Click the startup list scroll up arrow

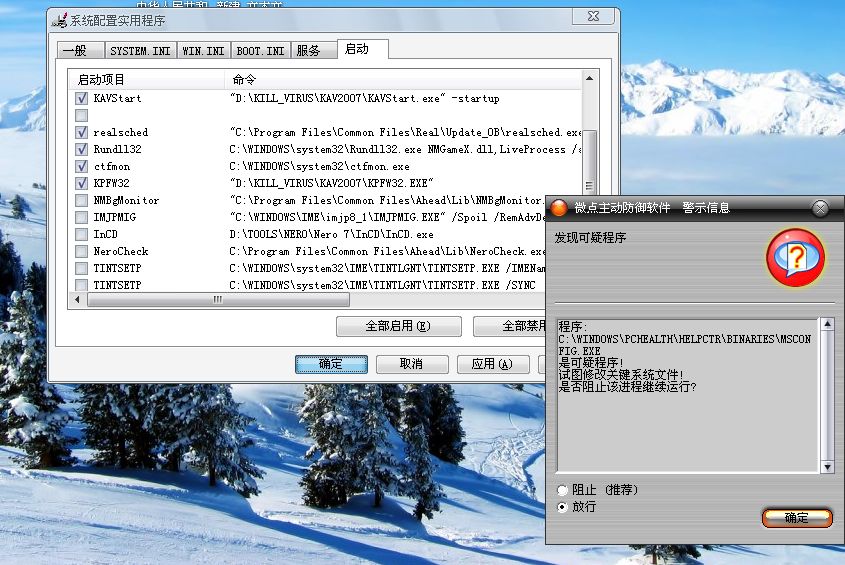(590, 78)
